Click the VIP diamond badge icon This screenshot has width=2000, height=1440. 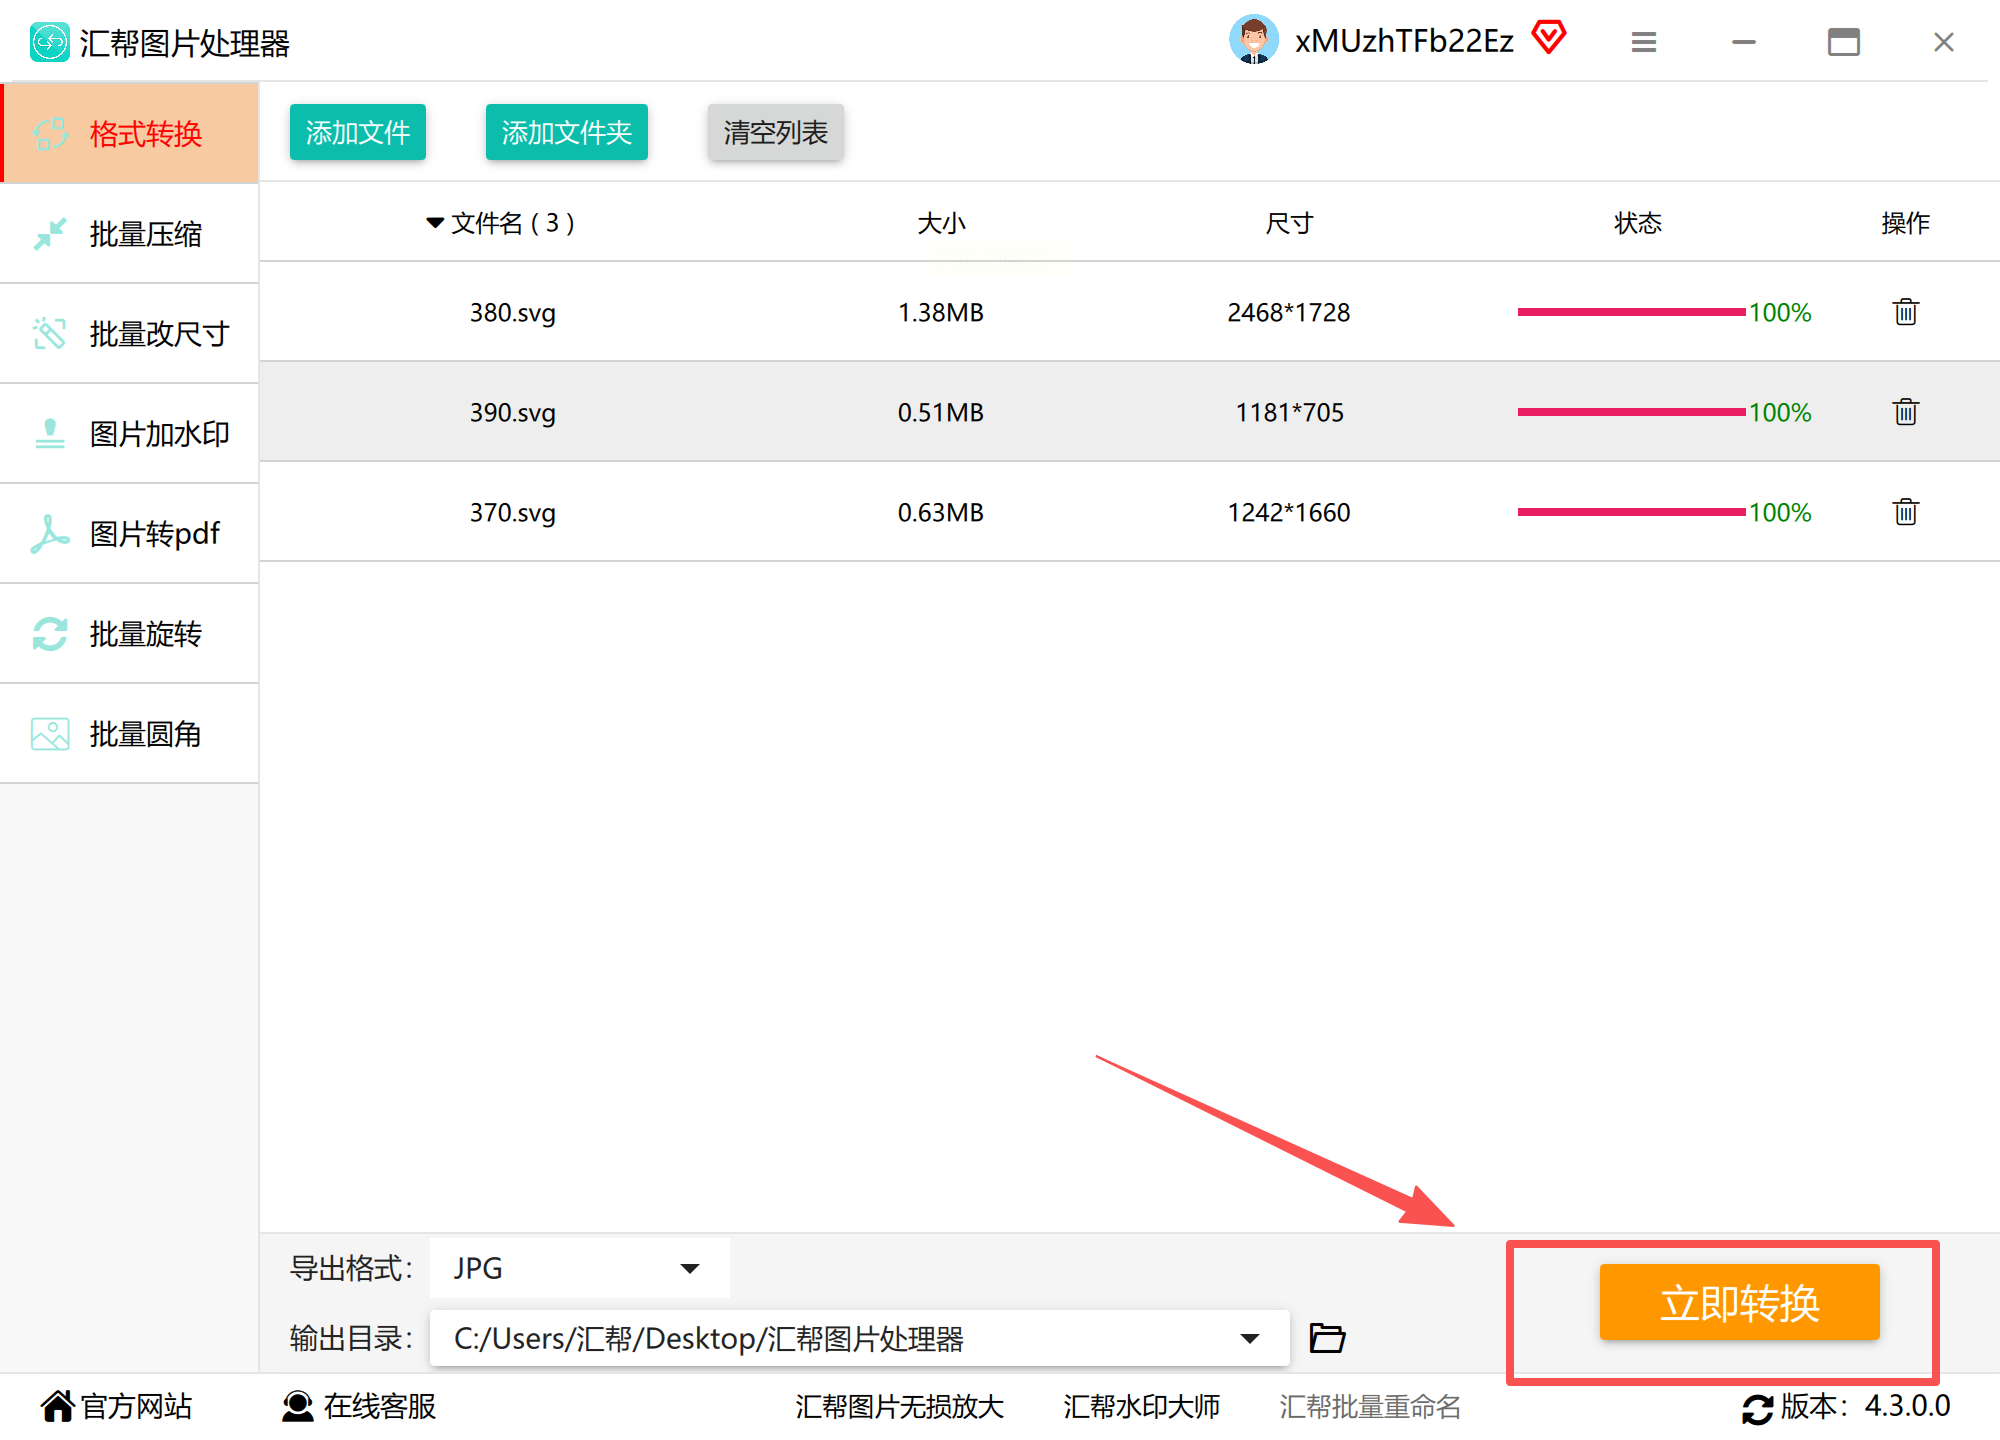pyautogui.click(x=1548, y=38)
